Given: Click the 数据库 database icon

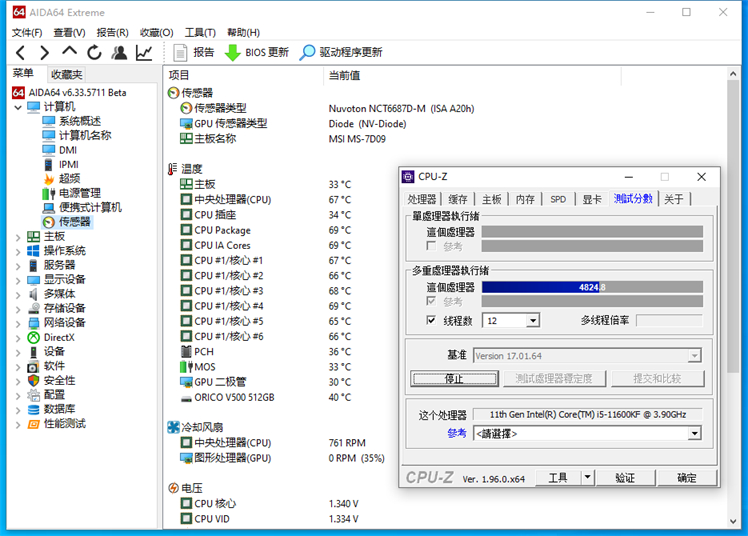Looking at the screenshot, I should coord(33,410).
